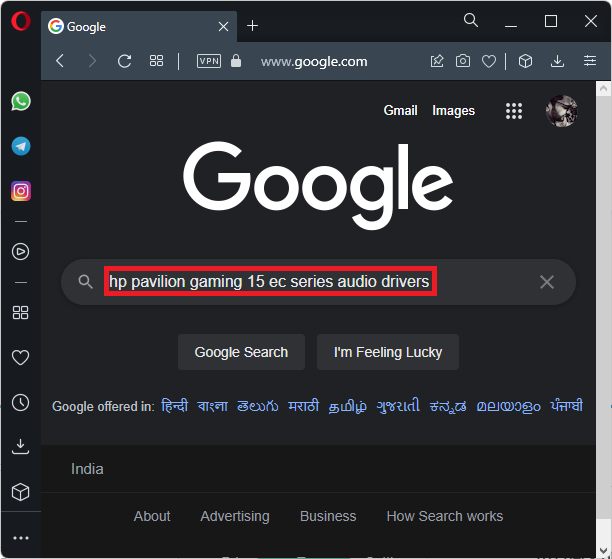
Task: Toggle the VPN badge in address bar
Action: click(209, 61)
